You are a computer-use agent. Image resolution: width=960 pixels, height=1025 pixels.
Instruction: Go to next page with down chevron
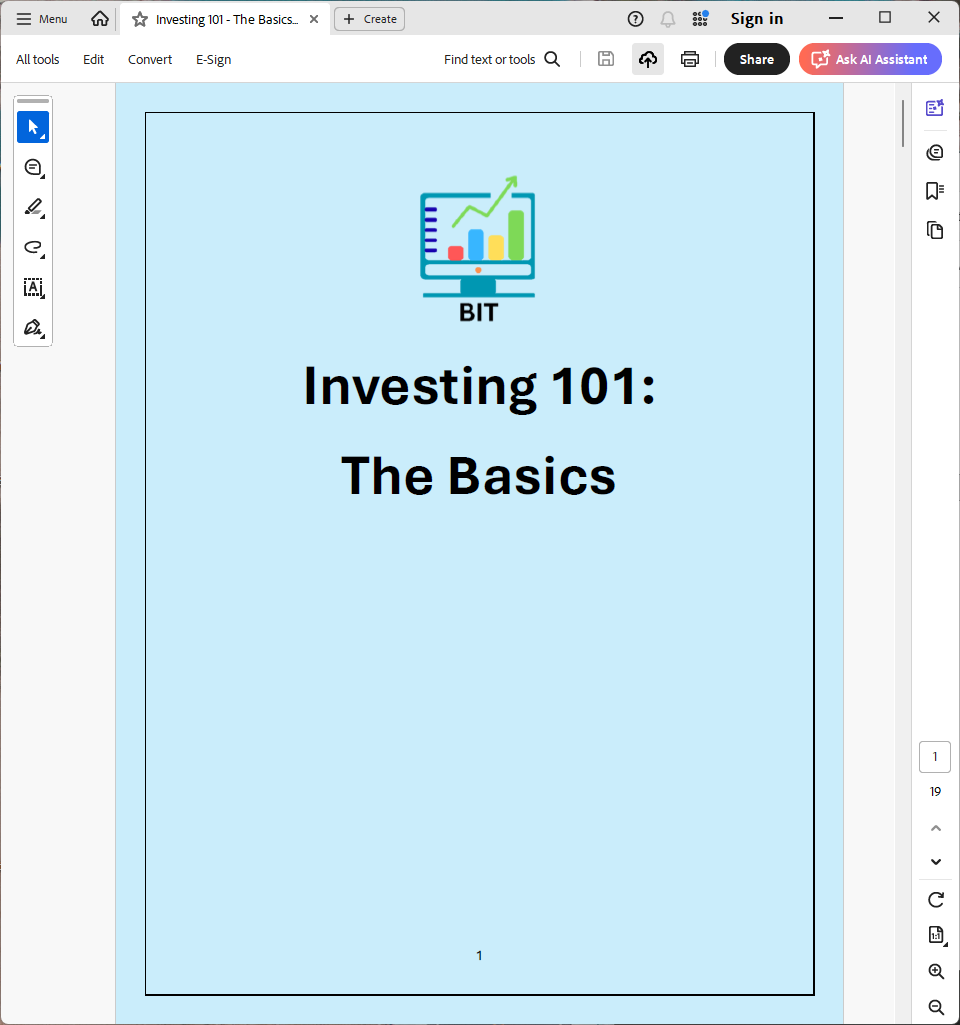pos(935,861)
